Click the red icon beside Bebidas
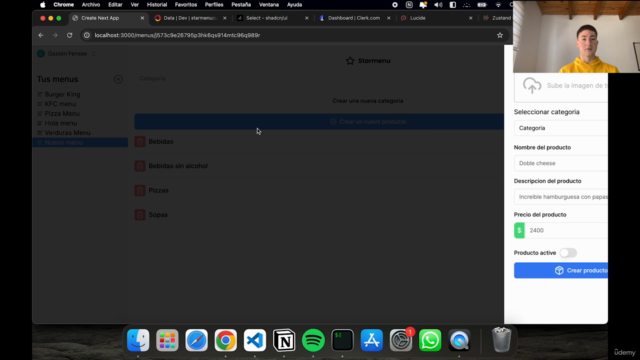 (140, 142)
